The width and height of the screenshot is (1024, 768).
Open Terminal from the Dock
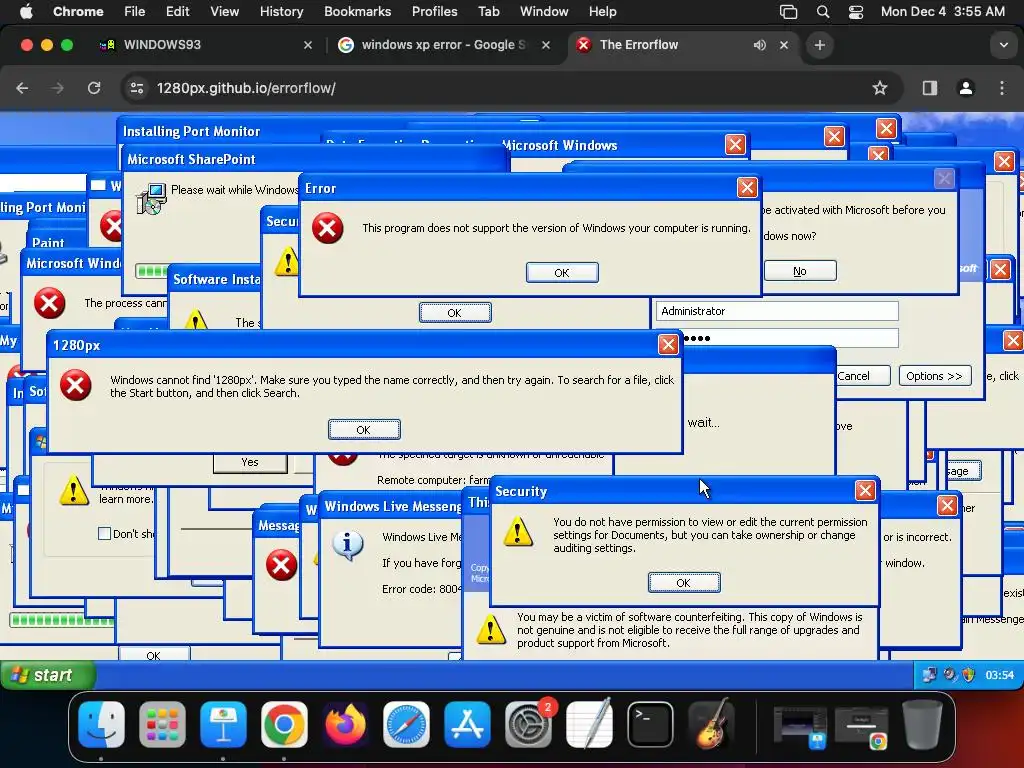pyautogui.click(x=650, y=724)
